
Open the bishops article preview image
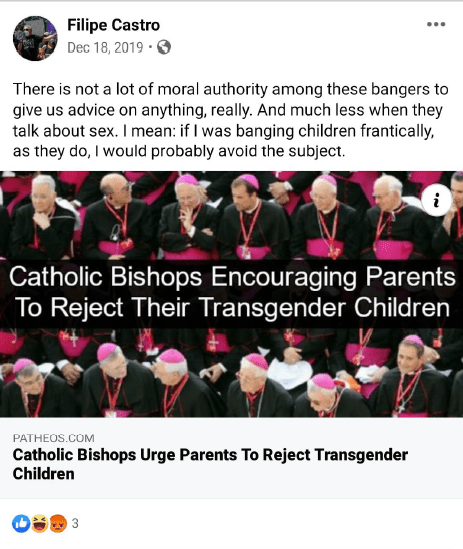(232, 294)
